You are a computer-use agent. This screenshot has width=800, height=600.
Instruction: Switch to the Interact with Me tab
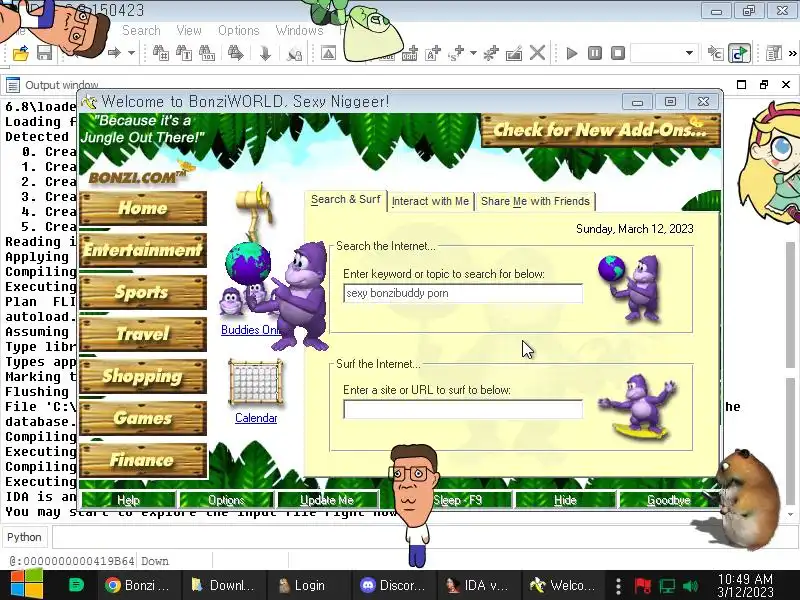(x=430, y=202)
